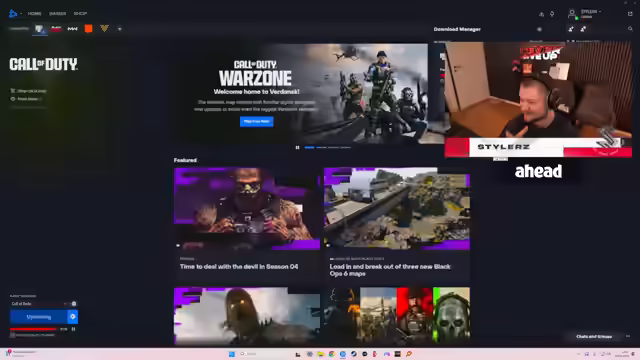Click the Add Friend icon
This screenshot has height=360, width=640.
(x=571, y=29)
